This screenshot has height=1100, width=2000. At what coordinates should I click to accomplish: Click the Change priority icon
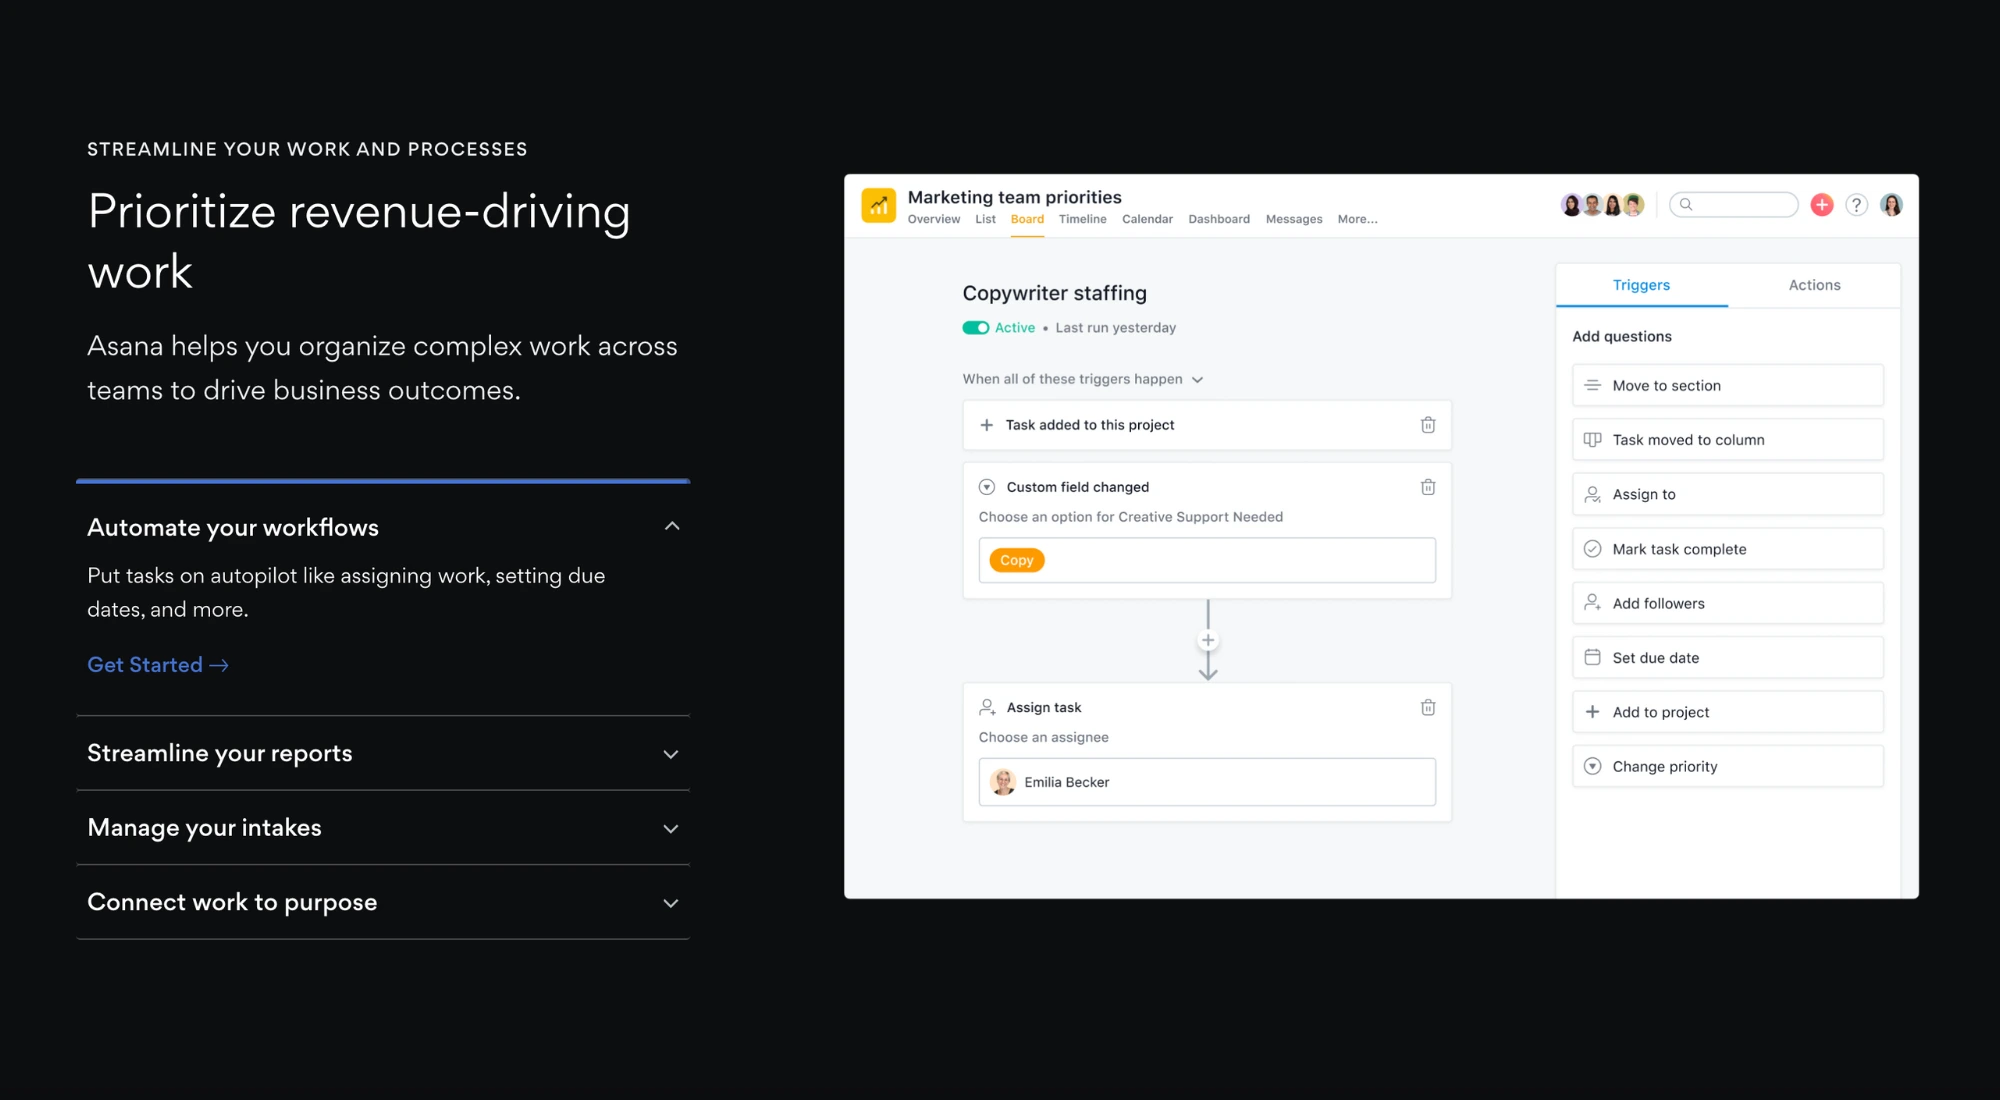pyautogui.click(x=1591, y=765)
